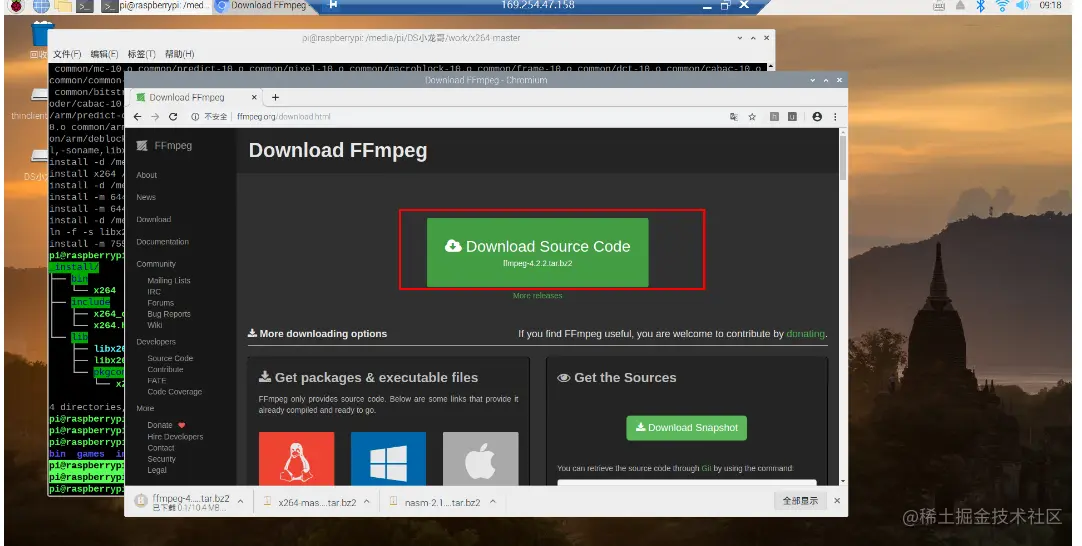Open 标签(T) menu in terminal window
Image resolution: width=1082 pixels, height=546 pixels.
click(141, 54)
